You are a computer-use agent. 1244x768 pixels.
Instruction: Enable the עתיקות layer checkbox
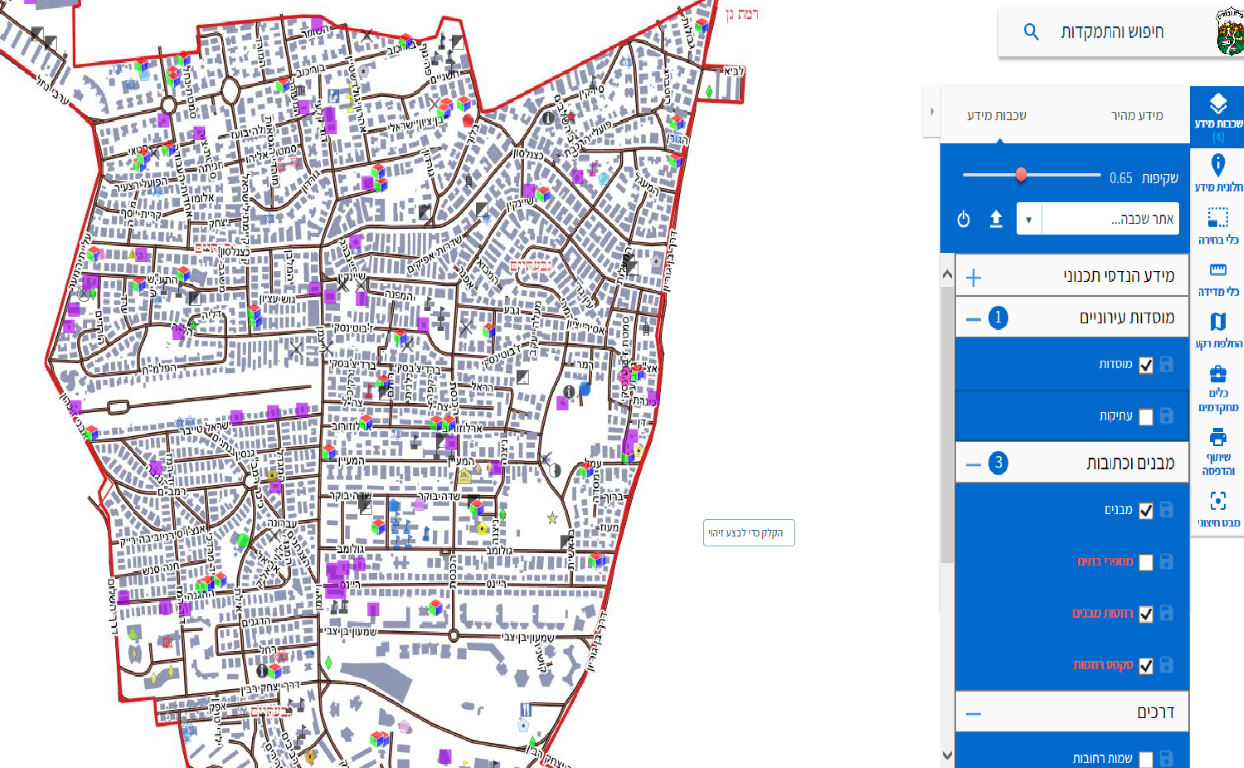[x=1146, y=416]
